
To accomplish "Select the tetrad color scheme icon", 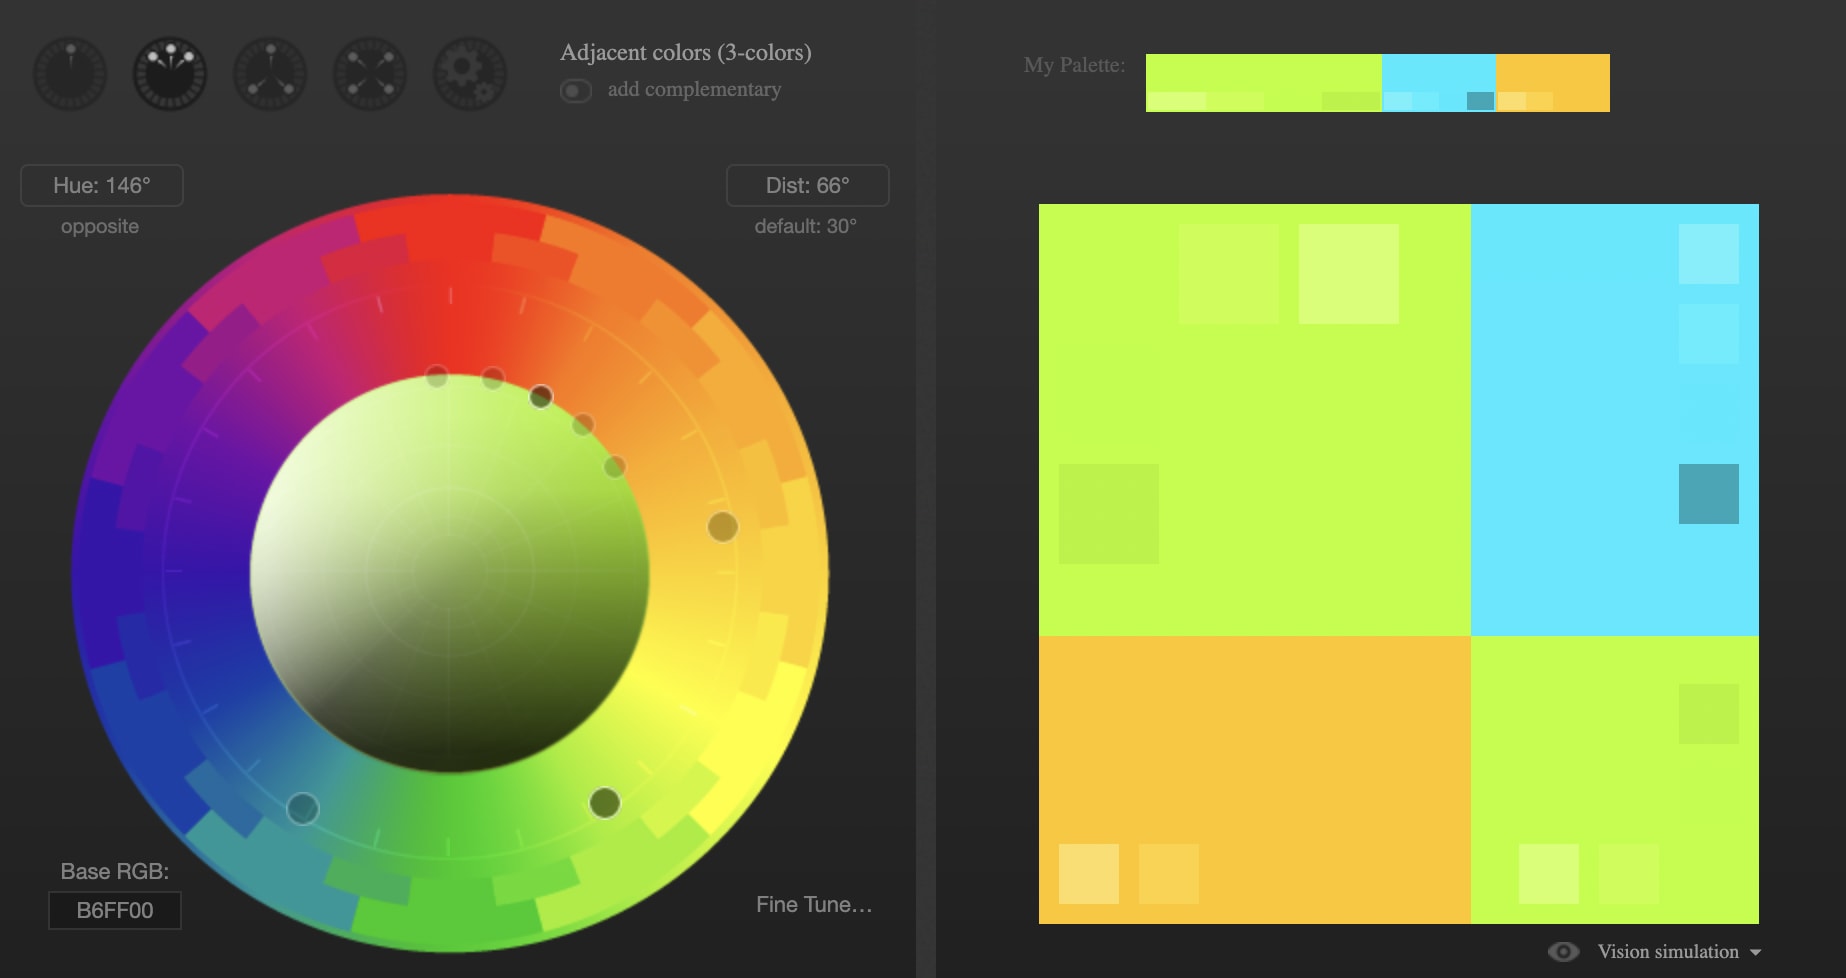I will [x=370, y=73].
